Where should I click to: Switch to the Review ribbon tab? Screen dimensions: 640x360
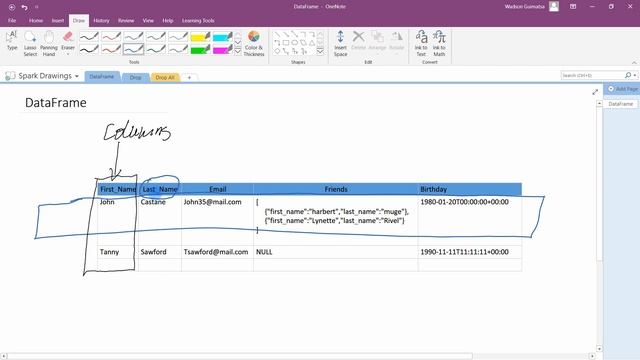(126, 20)
